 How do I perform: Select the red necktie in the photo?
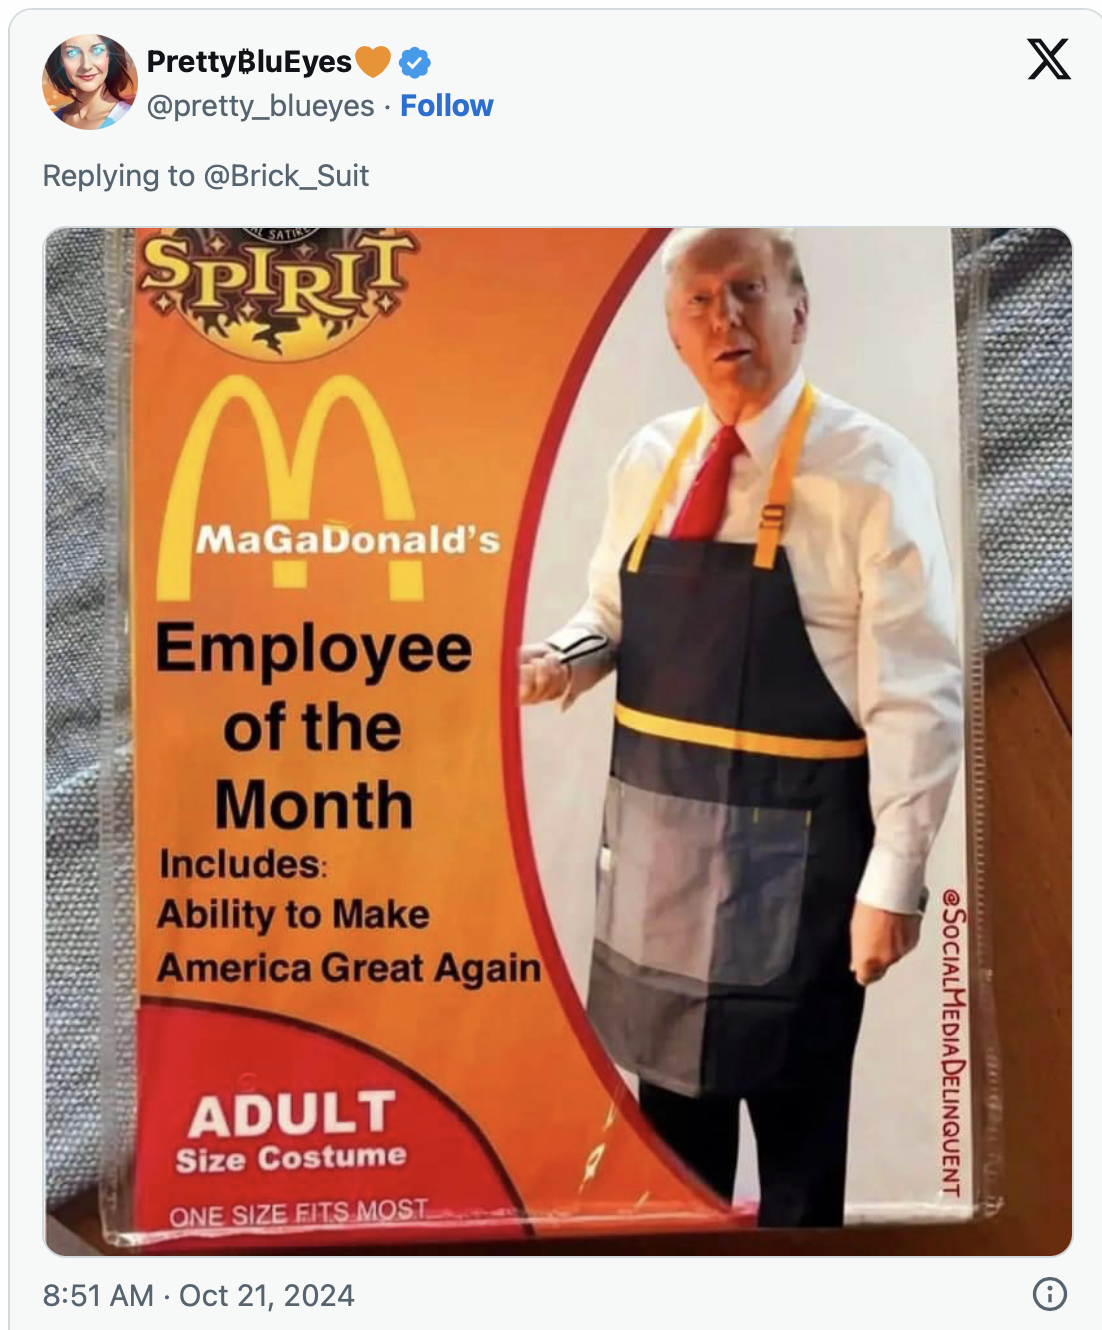tap(710, 483)
